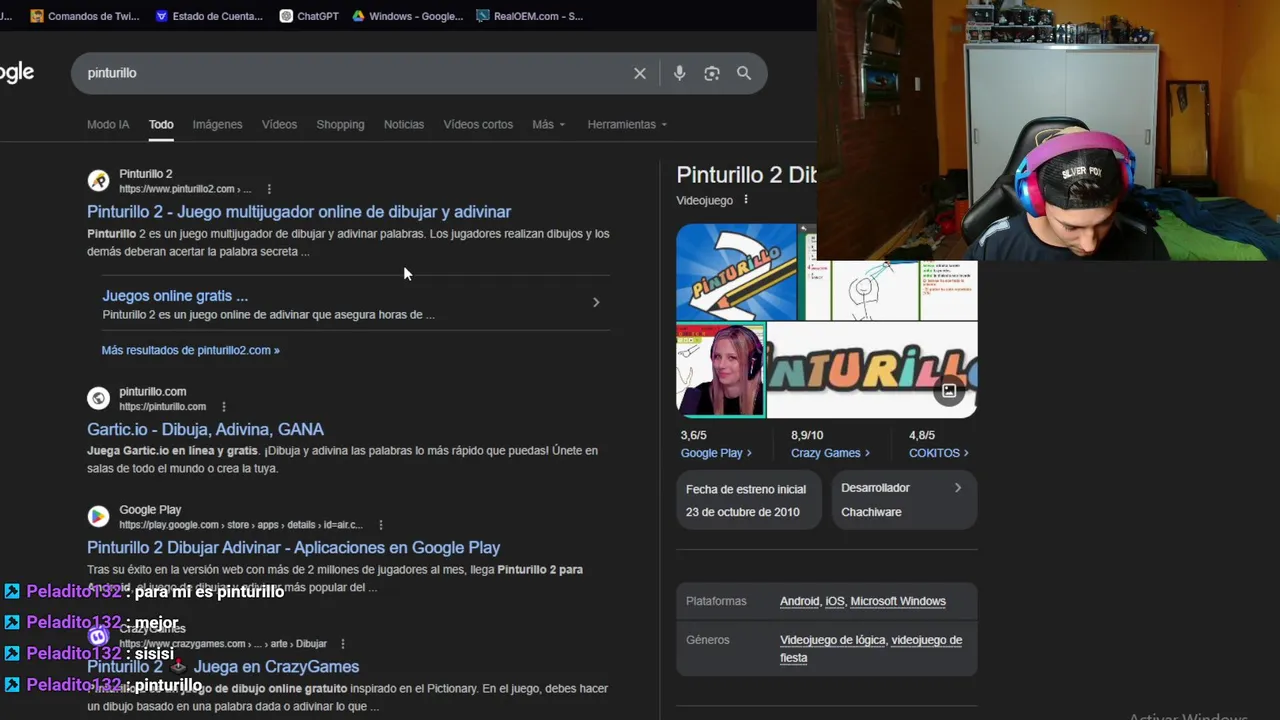Open the Google logo home link
Image resolution: width=1280 pixels, height=720 pixels.
pyautogui.click(x=17, y=73)
